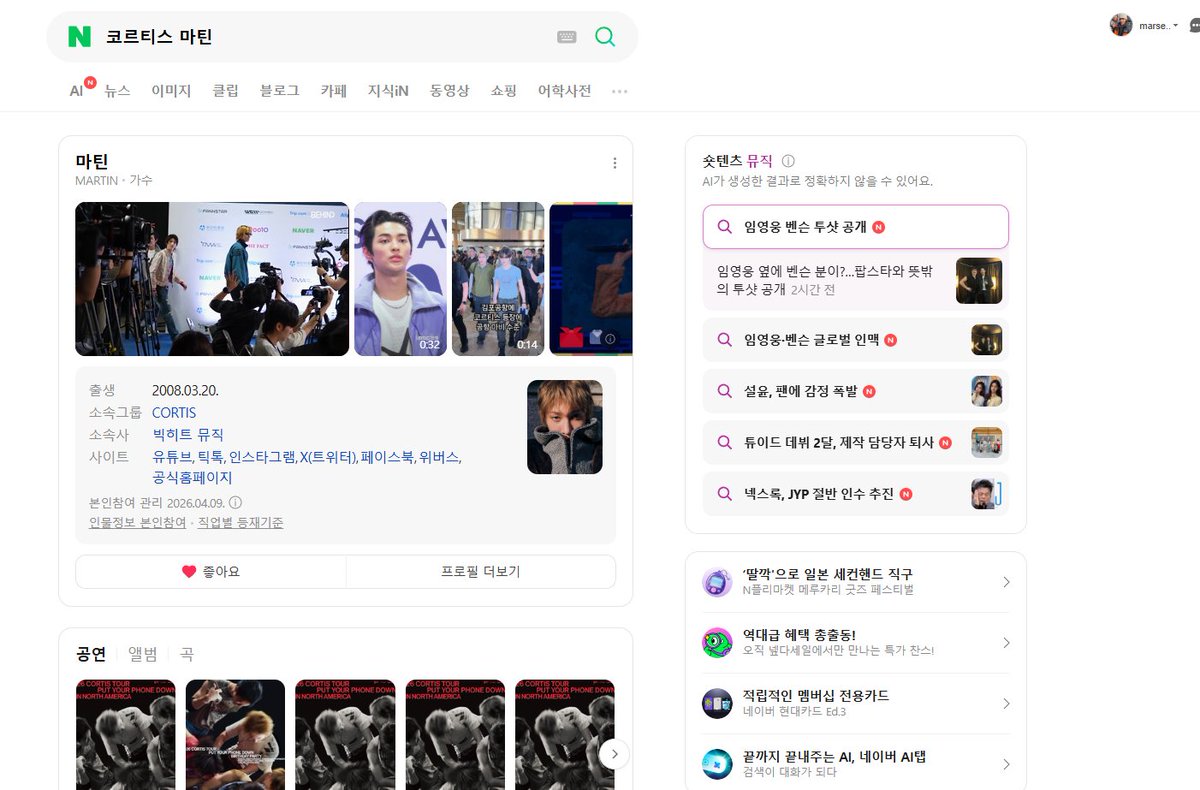The image size is (1200, 790).
Task: Play the 0:14 airport video thumbnail
Action: click(498, 279)
